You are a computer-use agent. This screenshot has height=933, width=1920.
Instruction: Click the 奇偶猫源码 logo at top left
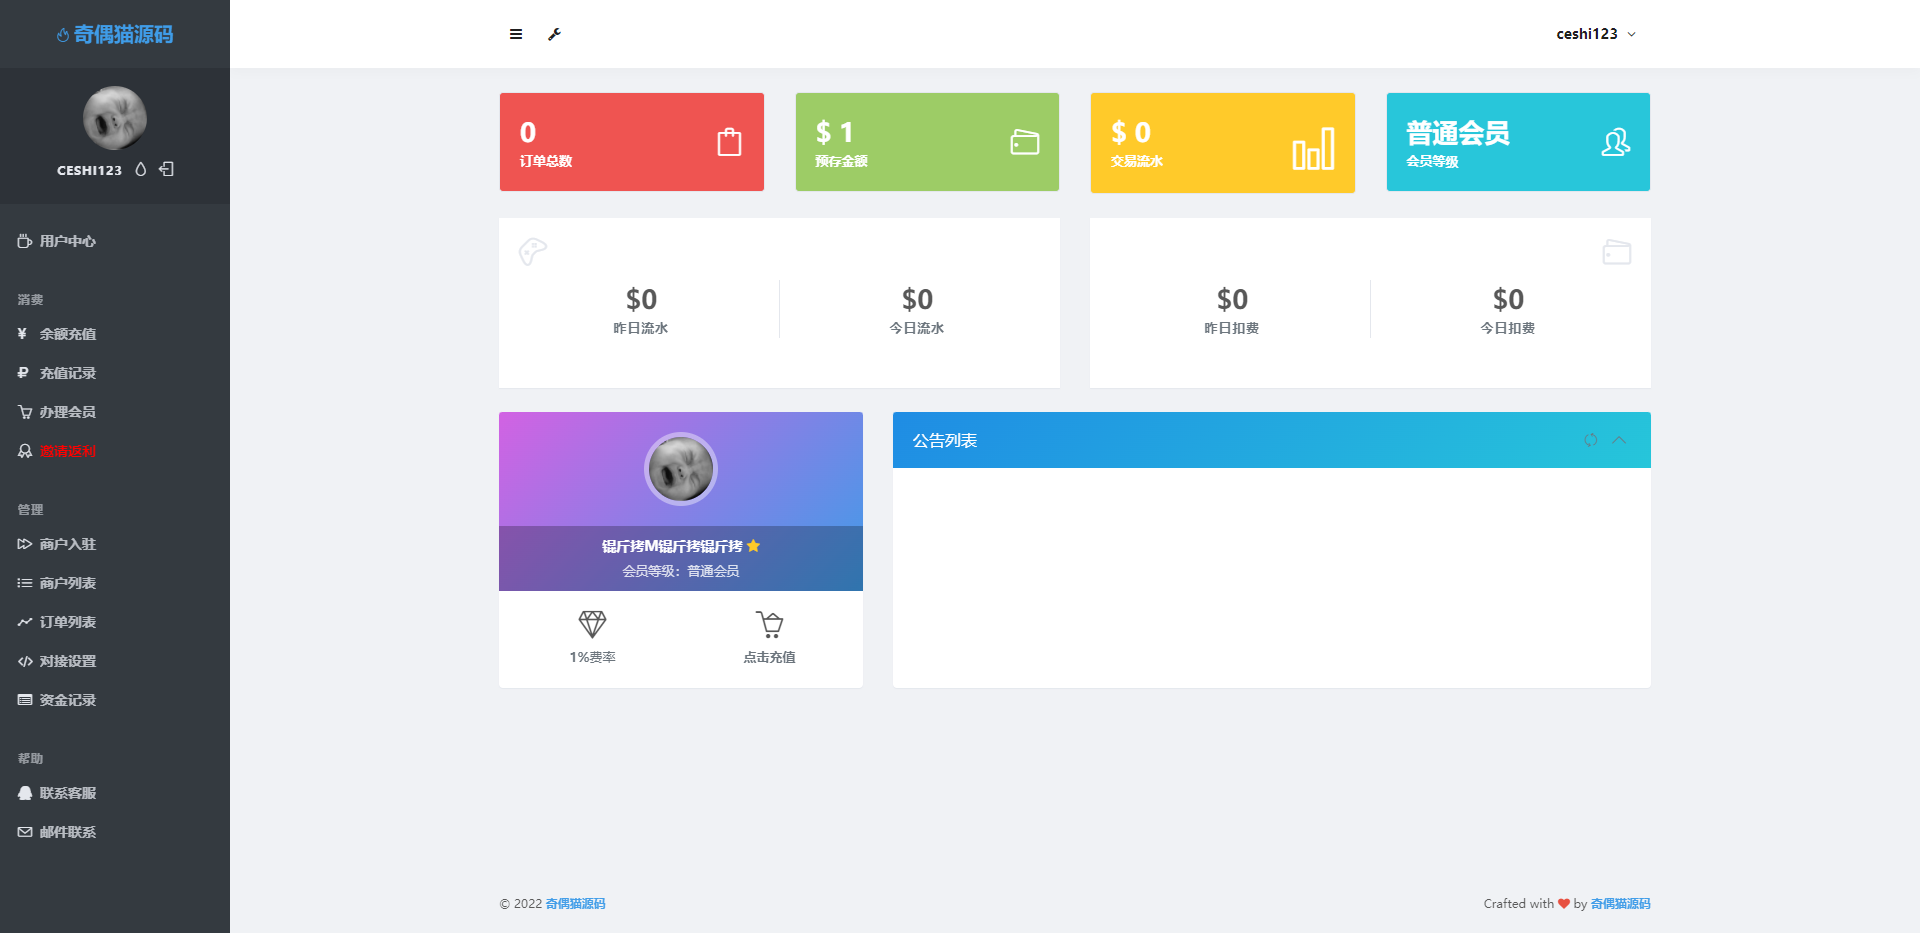point(115,34)
